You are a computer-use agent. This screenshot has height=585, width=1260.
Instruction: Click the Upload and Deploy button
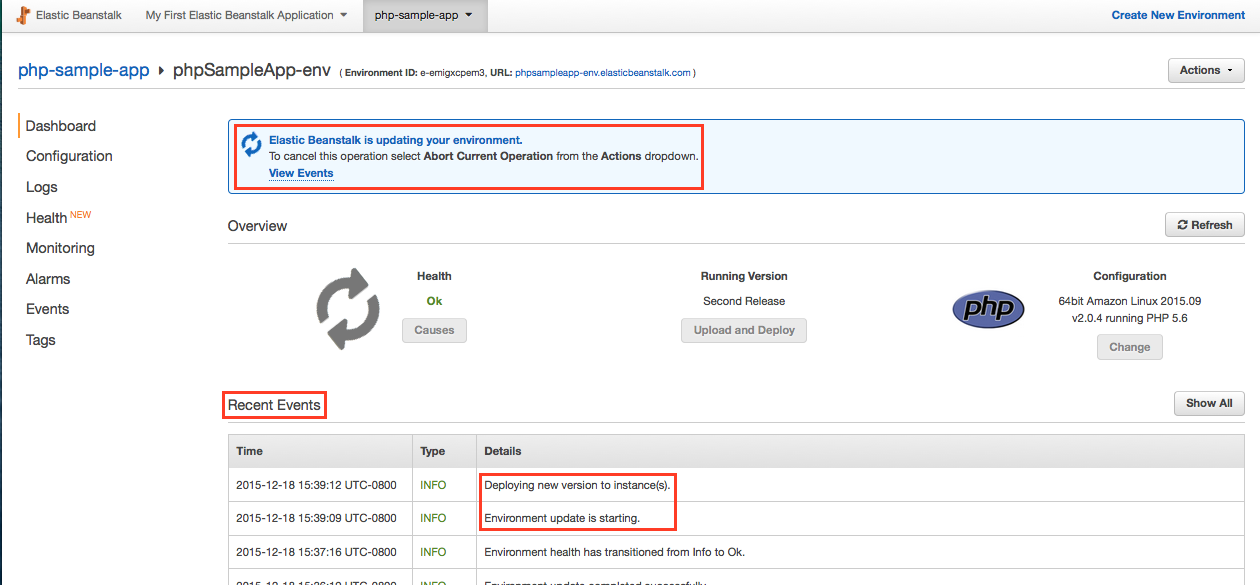point(744,330)
